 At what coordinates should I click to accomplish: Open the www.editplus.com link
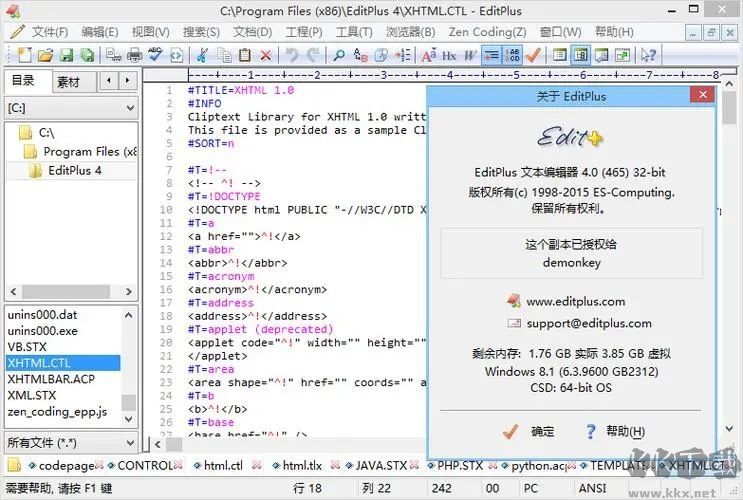pos(575,301)
